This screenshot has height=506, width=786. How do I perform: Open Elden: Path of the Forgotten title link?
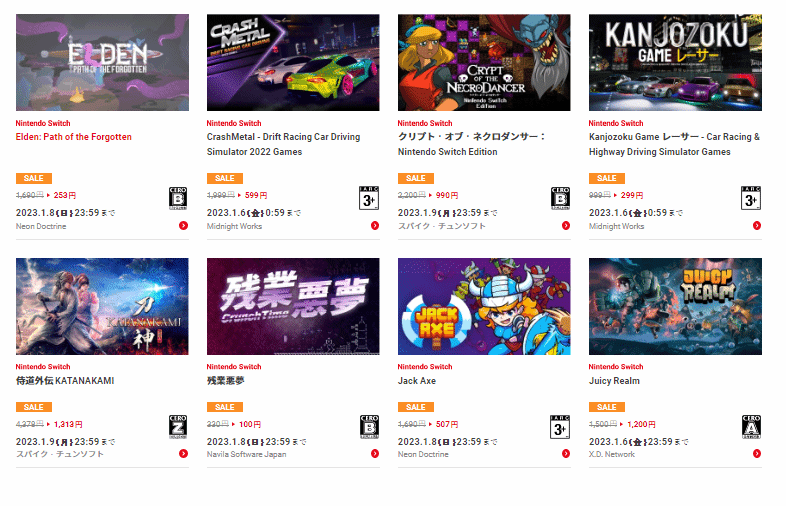pos(74,137)
